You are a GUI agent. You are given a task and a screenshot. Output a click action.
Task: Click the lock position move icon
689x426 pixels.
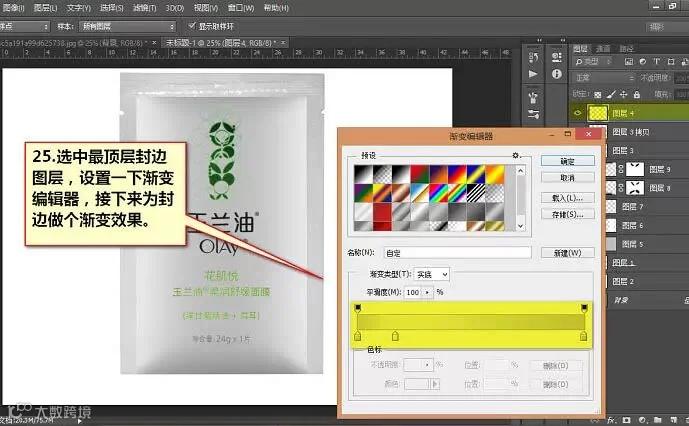tap(624, 94)
